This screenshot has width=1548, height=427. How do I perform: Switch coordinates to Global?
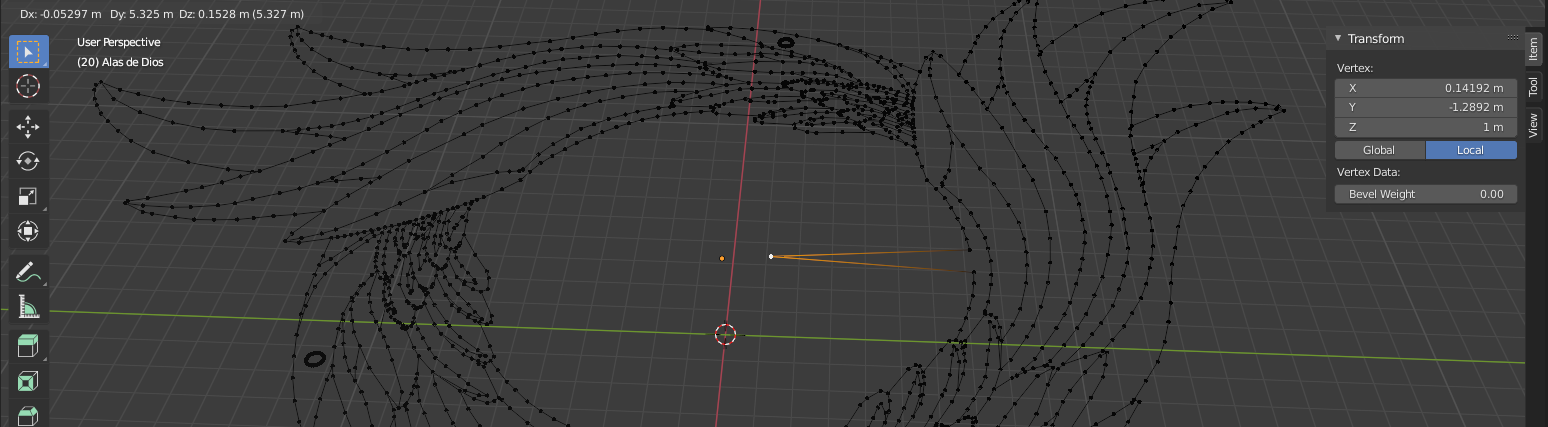coord(1380,150)
